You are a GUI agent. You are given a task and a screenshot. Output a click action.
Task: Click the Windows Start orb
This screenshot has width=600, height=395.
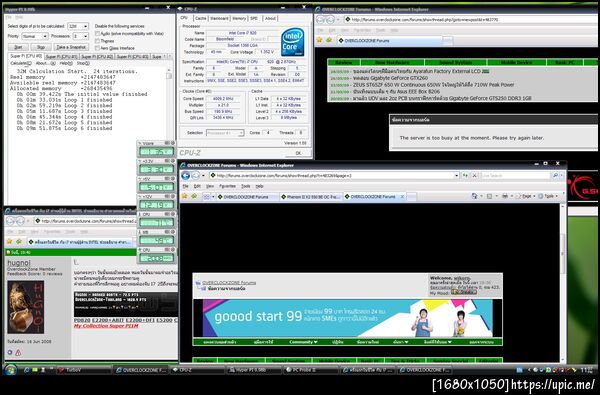pyautogui.click(x=10, y=370)
